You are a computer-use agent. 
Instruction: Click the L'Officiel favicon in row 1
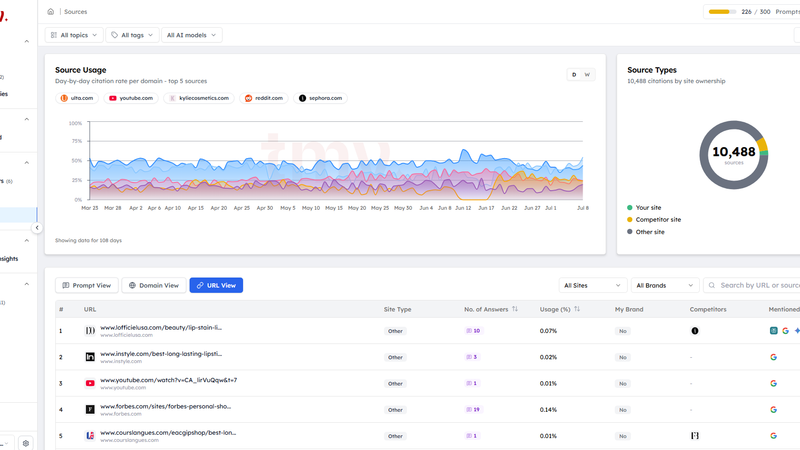coord(90,331)
